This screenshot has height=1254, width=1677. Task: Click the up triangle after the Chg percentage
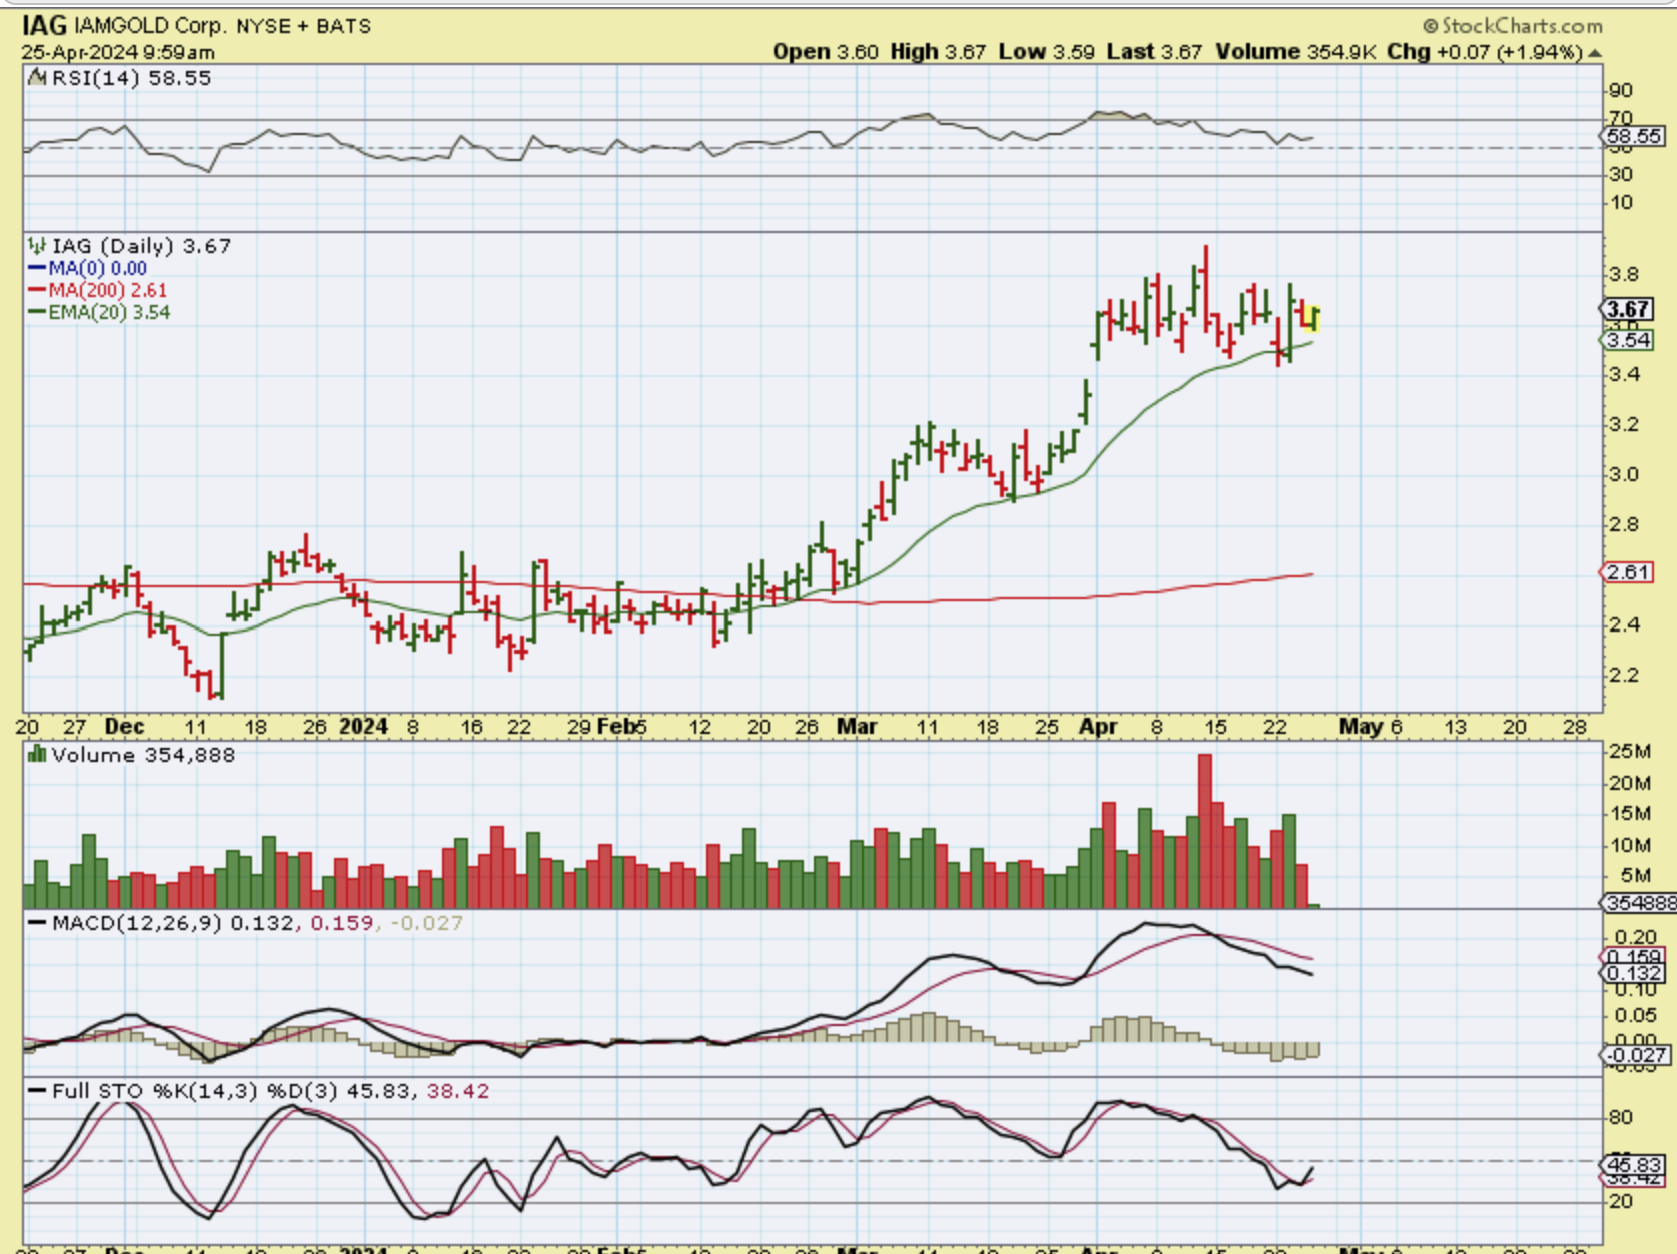tap(1595, 53)
